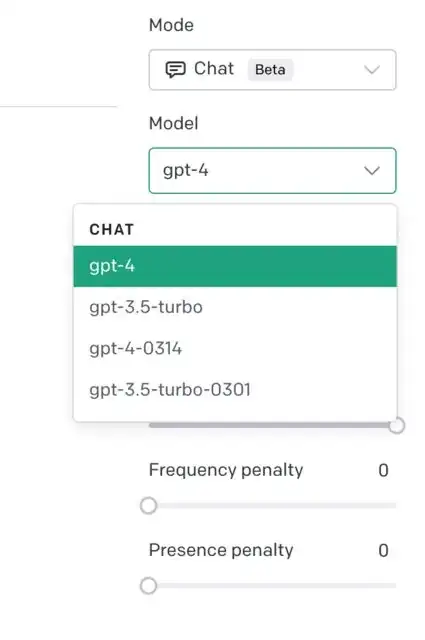Click the CHAT group header in list

tap(111, 229)
